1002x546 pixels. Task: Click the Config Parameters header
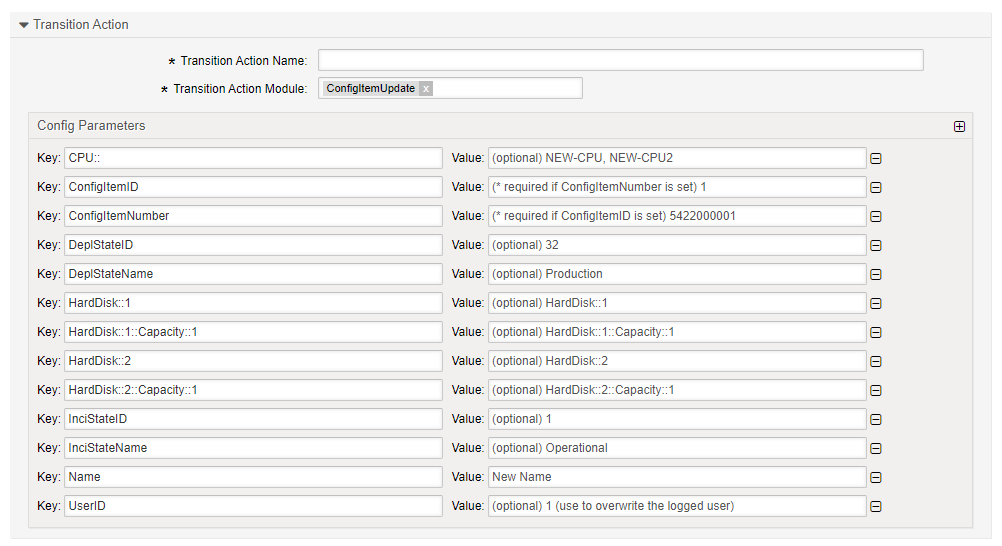(91, 126)
